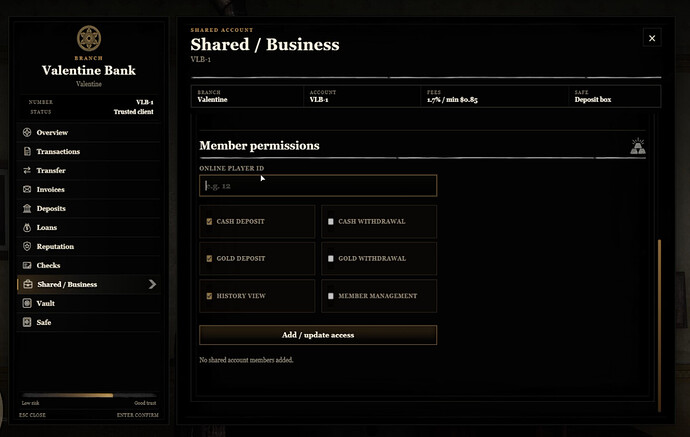Close the Shared / Business panel
The image size is (690, 437).
tap(652, 38)
